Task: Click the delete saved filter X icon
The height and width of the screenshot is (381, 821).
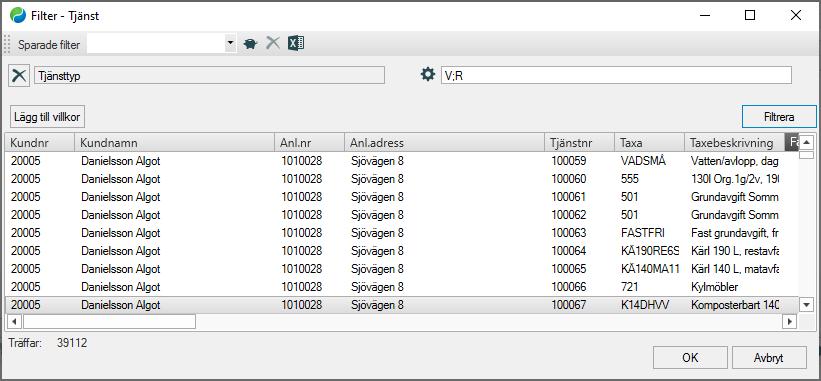Action: pyautogui.click(x=273, y=43)
